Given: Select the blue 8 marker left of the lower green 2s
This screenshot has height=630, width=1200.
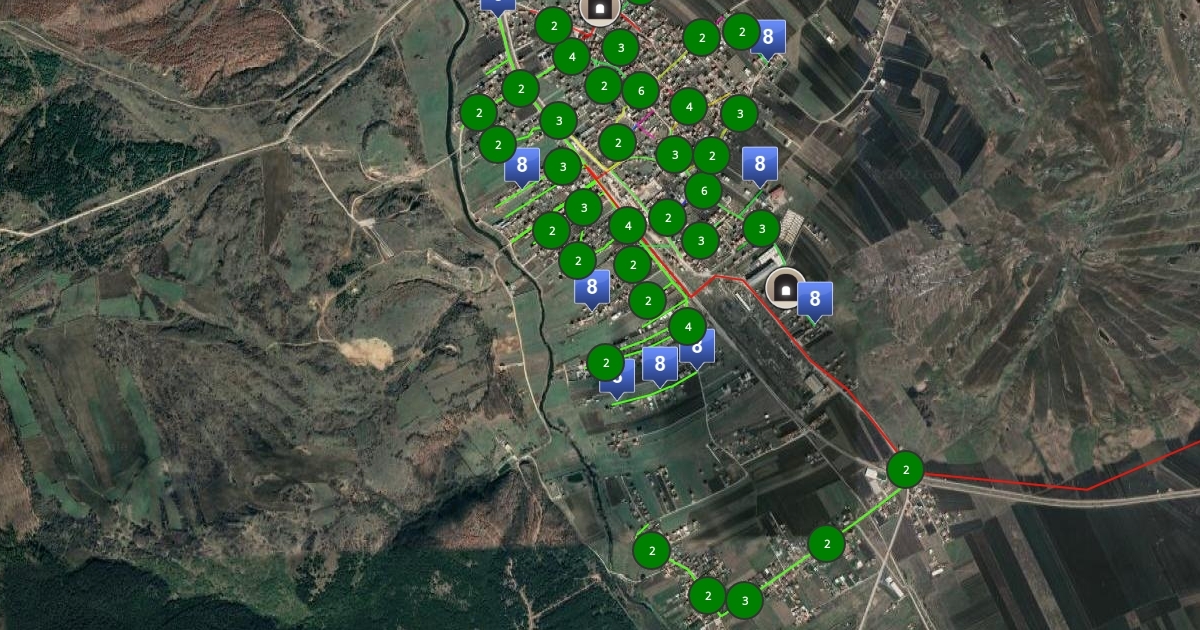Looking at the screenshot, I should pyautogui.click(x=592, y=289).
